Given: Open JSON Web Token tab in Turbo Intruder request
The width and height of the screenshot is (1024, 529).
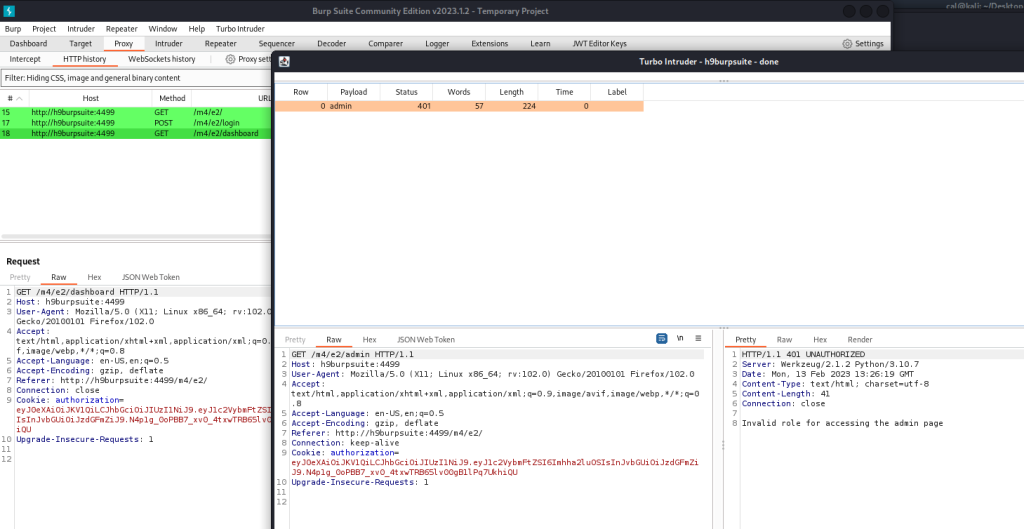Looking at the screenshot, I should 426,340.
